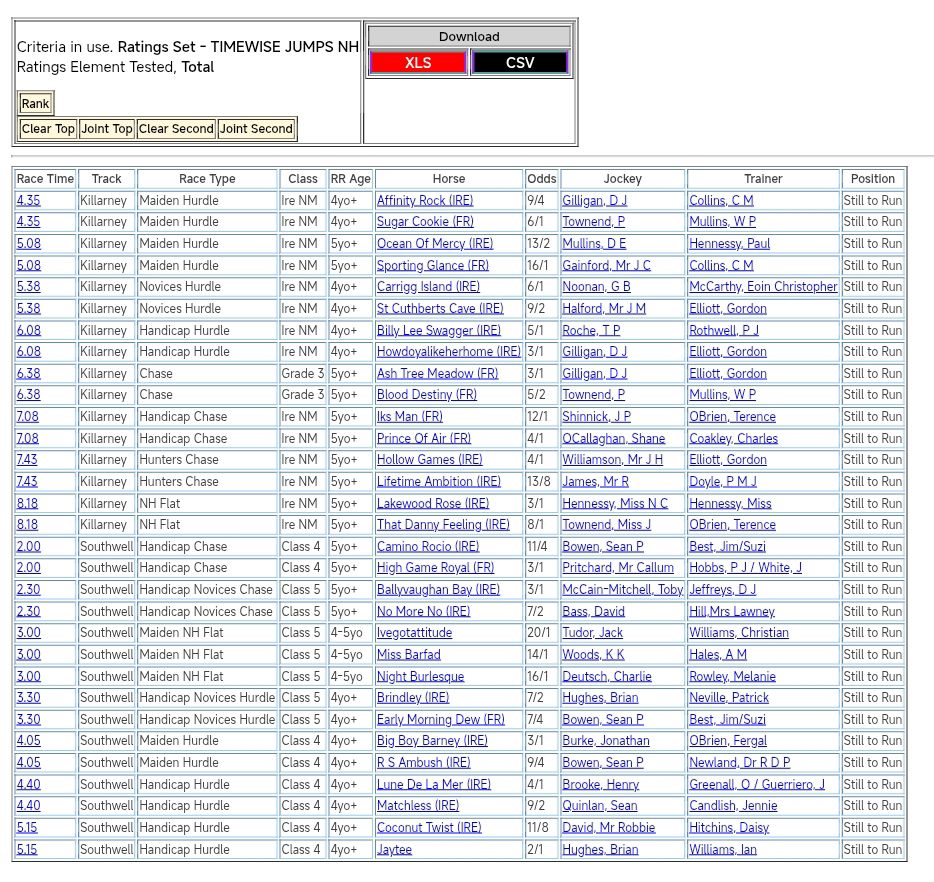934x882 pixels.
Task: Click the black CSV download button
Action: coord(520,62)
